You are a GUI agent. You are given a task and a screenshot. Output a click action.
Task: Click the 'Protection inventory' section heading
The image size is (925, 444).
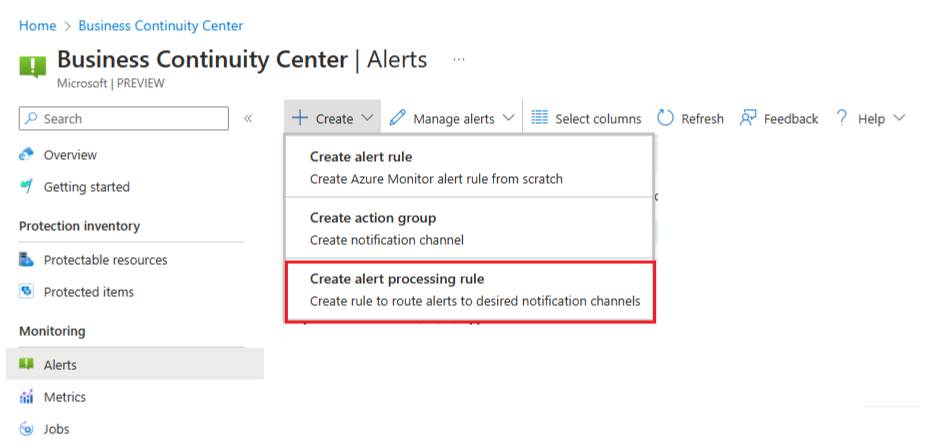[80, 226]
